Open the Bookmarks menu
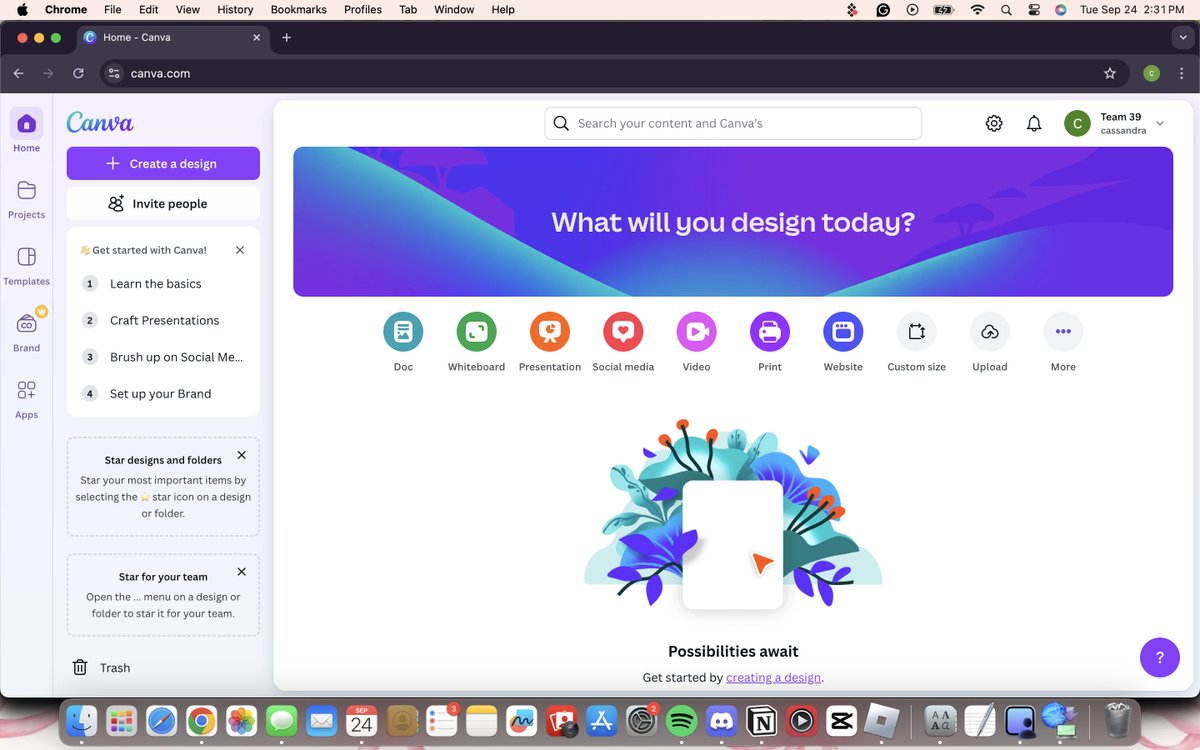1200x750 pixels. tap(298, 9)
